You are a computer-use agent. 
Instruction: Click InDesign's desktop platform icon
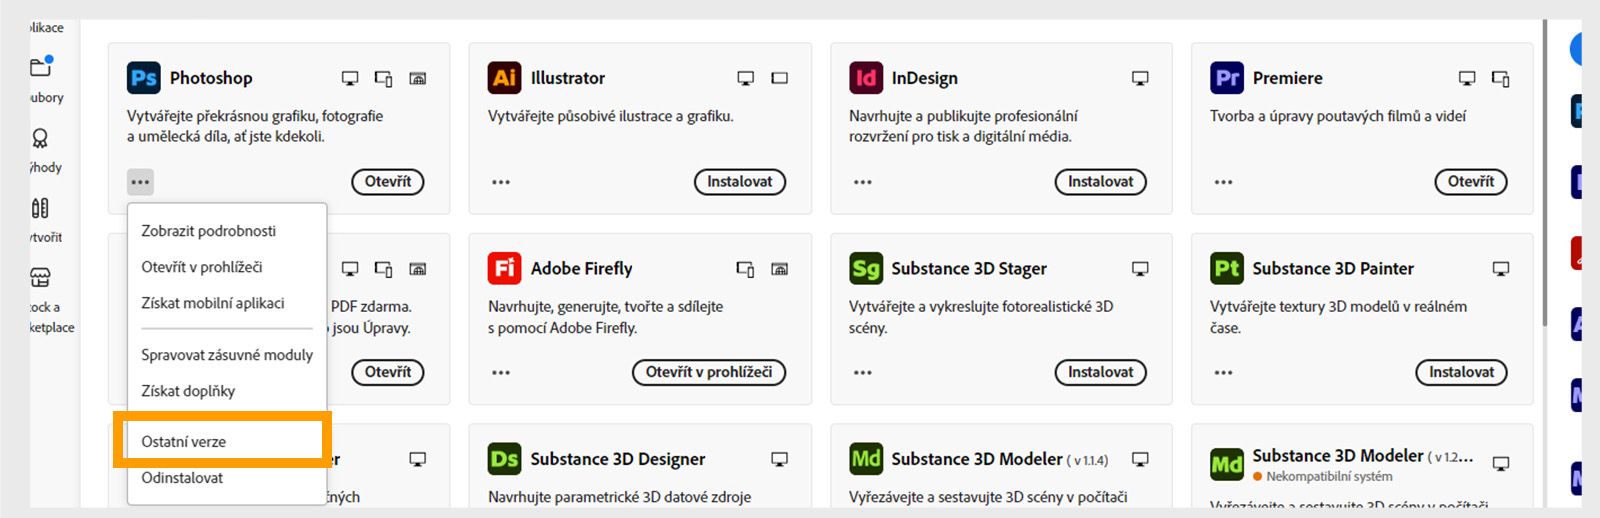click(x=1140, y=78)
